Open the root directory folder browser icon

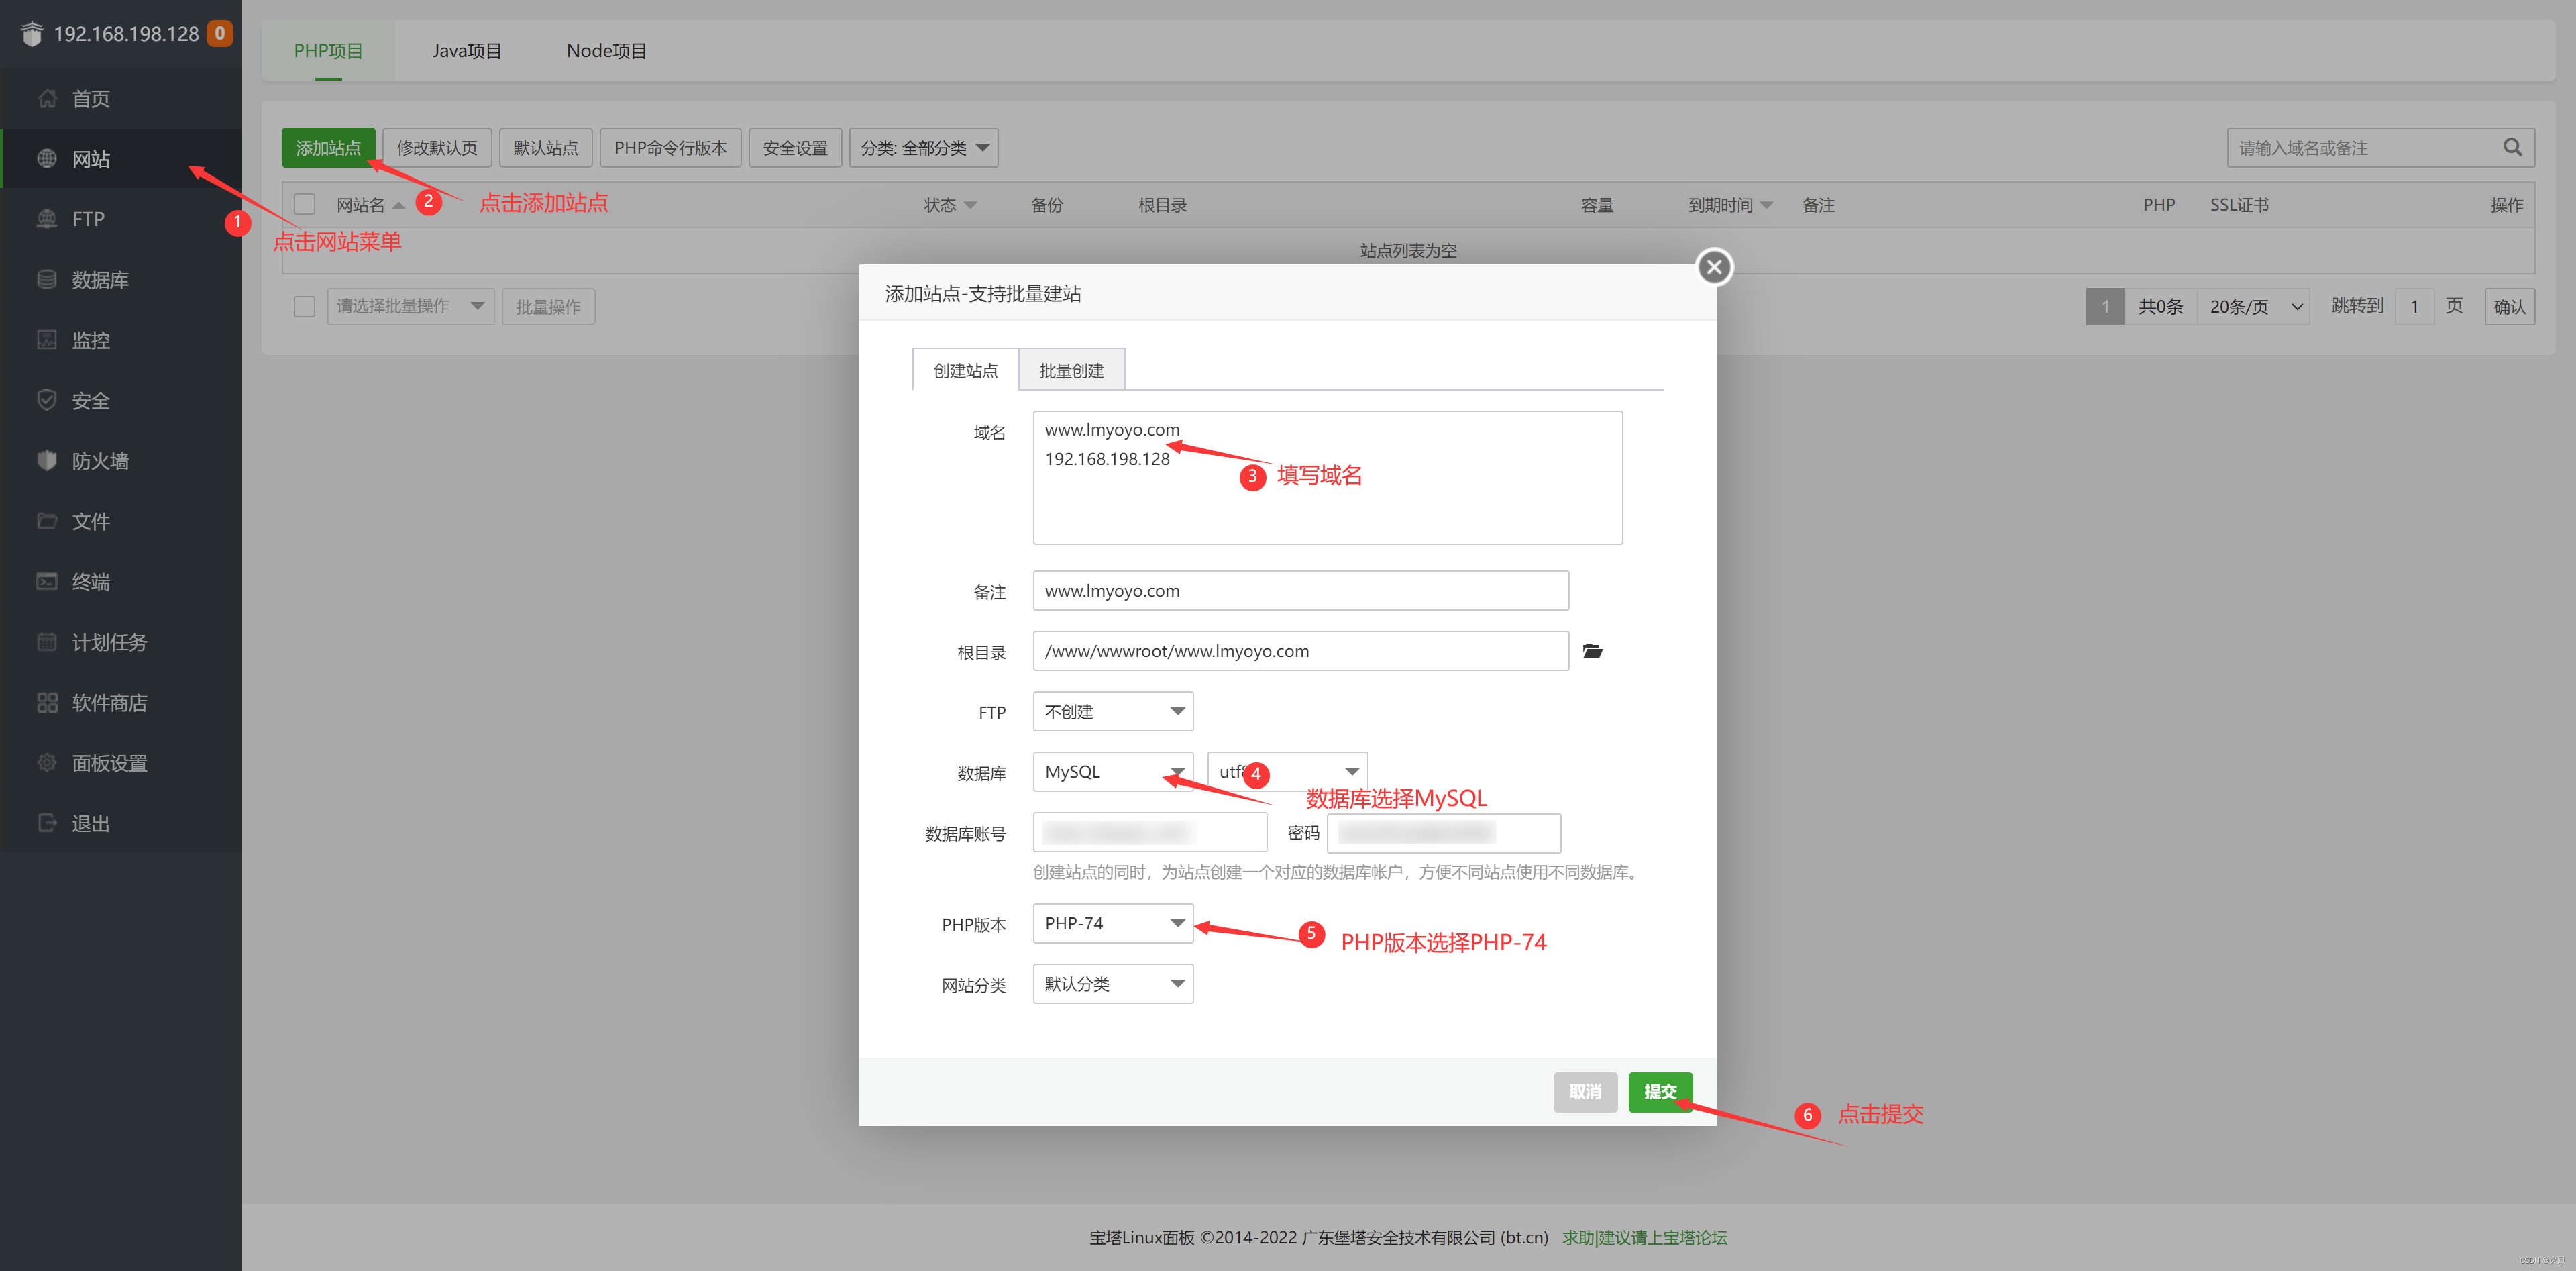1593,651
